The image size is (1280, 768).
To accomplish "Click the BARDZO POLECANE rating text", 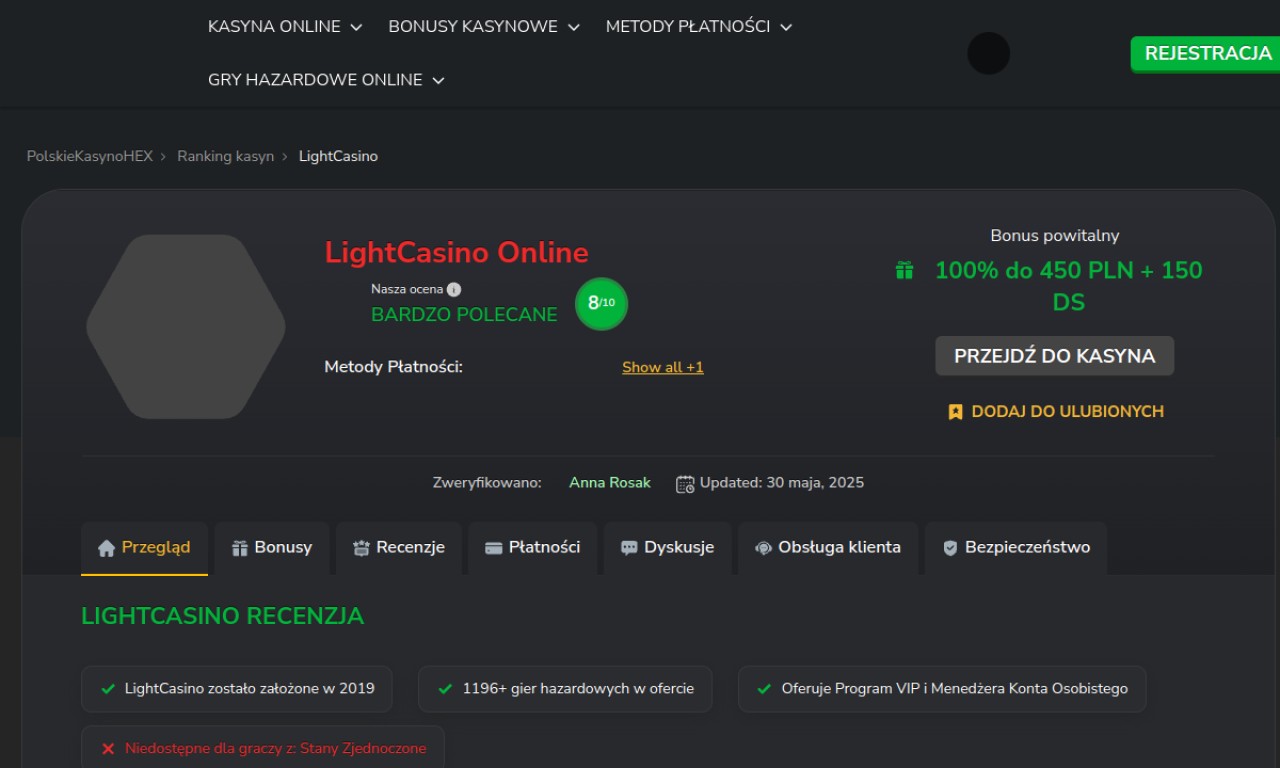I will [464, 315].
